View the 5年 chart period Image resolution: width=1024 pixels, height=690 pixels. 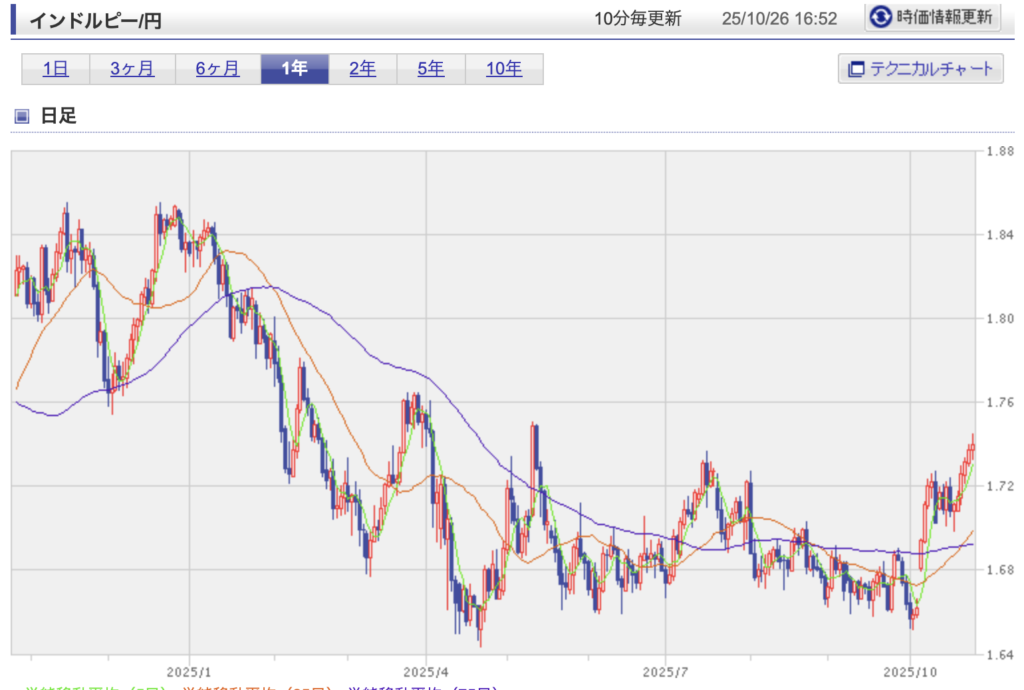tap(430, 69)
